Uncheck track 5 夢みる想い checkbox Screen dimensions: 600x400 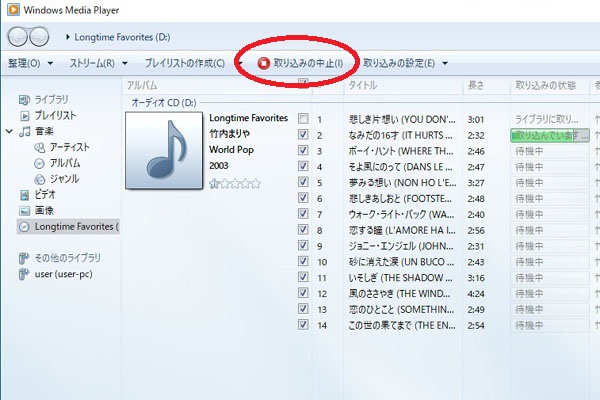pyautogui.click(x=303, y=183)
